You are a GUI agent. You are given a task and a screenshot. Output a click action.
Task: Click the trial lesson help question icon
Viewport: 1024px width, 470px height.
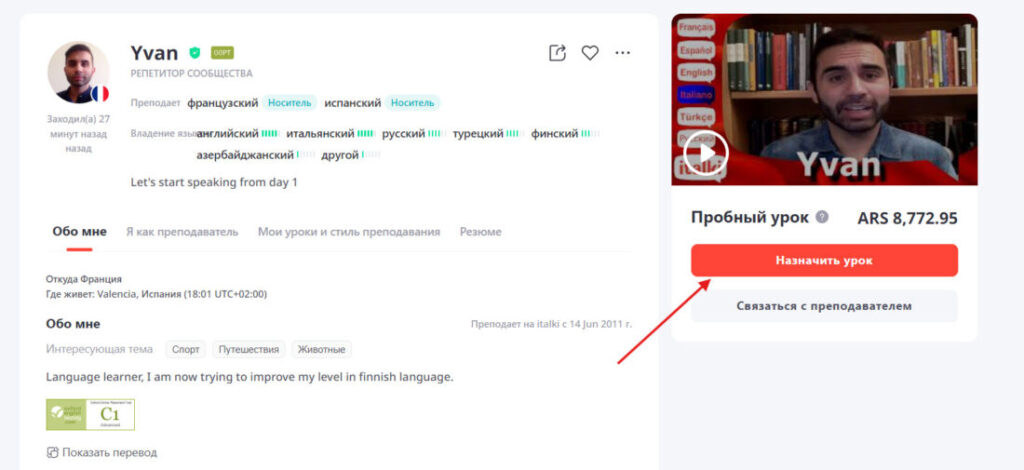pos(822,217)
